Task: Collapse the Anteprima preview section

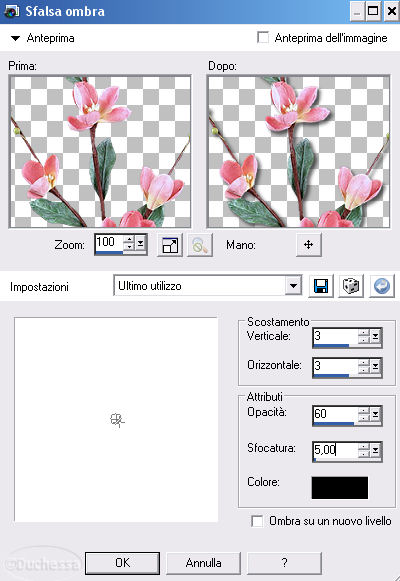Action: pos(15,38)
